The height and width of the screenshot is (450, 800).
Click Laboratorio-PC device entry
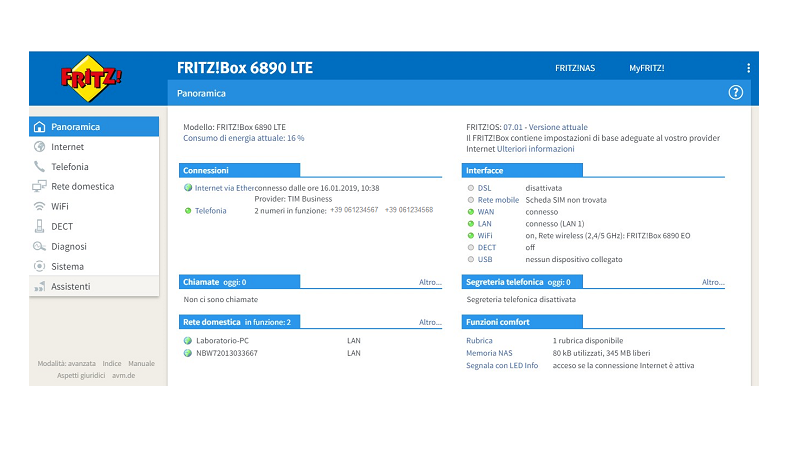tap(222, 340)
